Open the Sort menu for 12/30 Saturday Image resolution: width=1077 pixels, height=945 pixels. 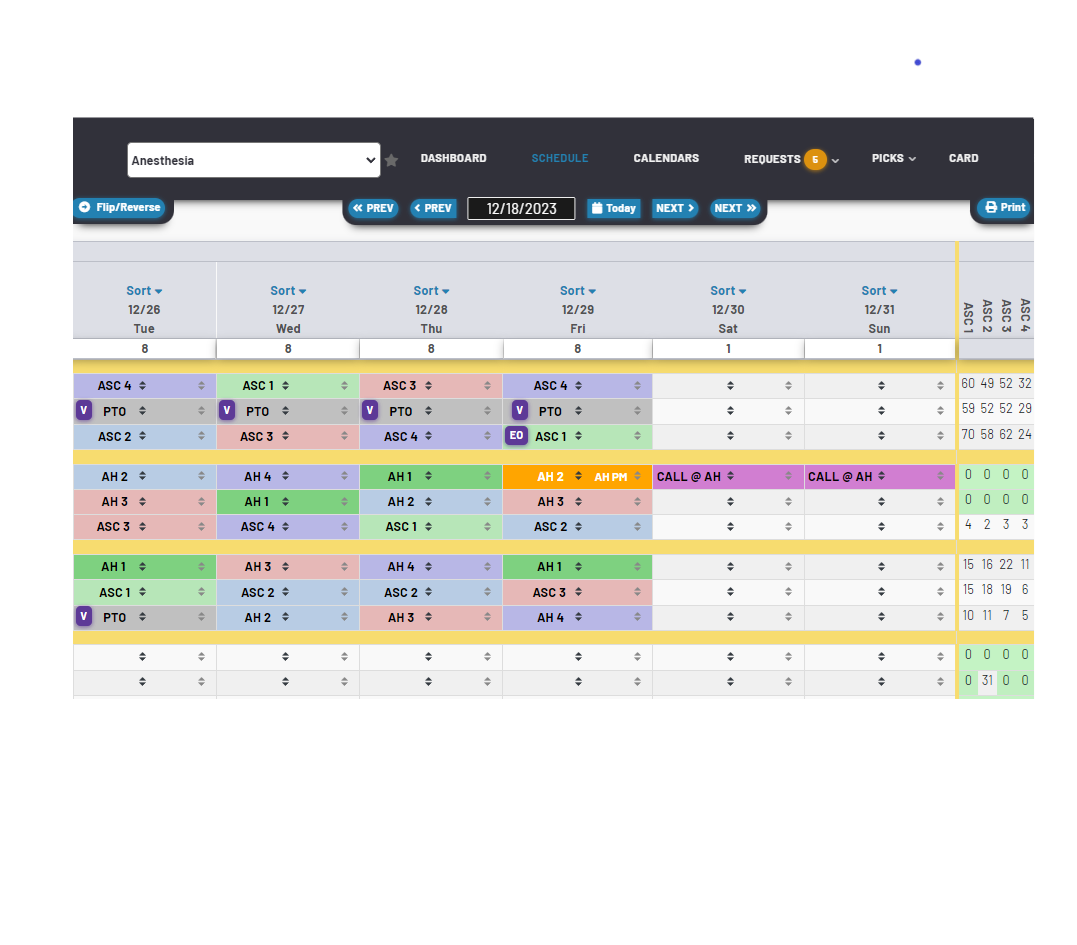pos(728,291)
